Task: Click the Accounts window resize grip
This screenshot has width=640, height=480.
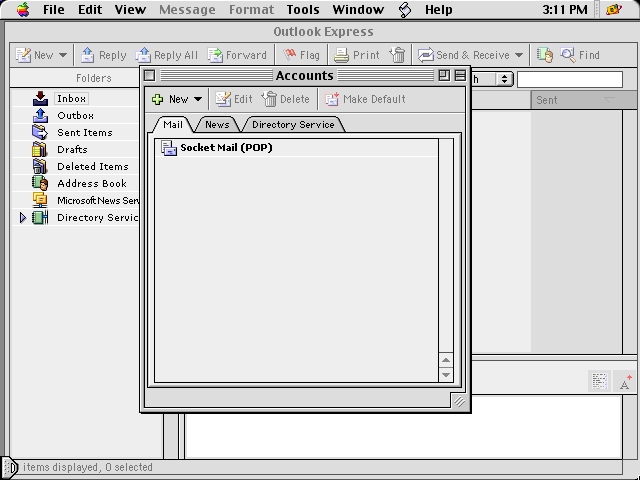Action: coord(459,402)
